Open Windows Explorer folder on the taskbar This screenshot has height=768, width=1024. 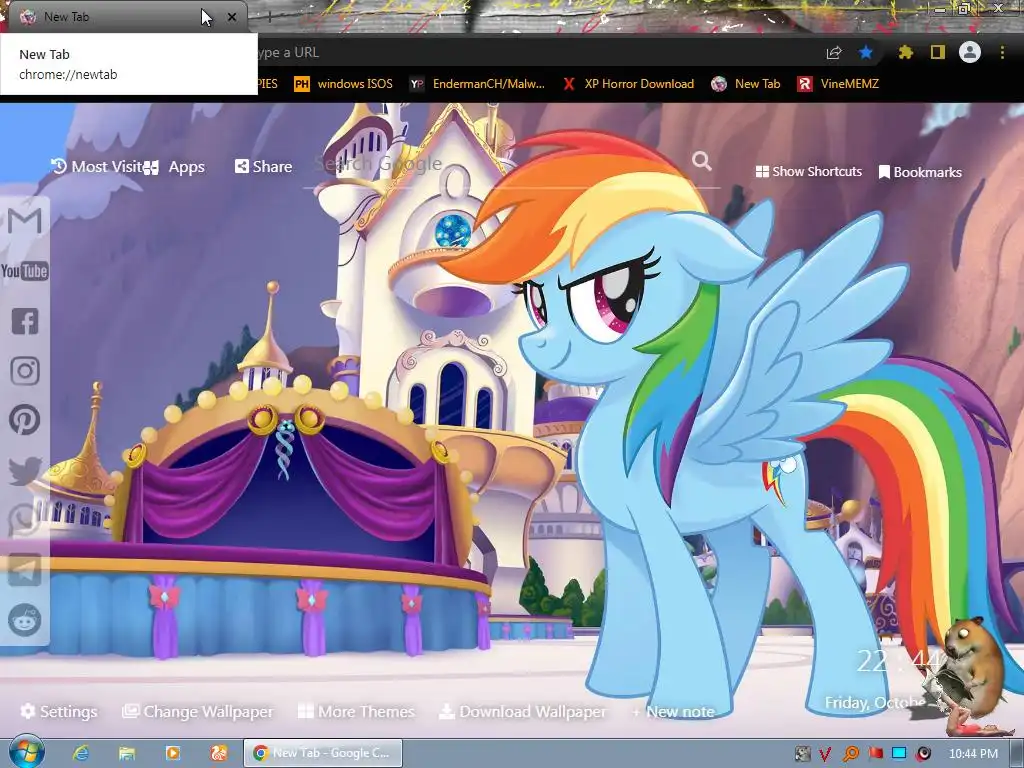(127, 753)
